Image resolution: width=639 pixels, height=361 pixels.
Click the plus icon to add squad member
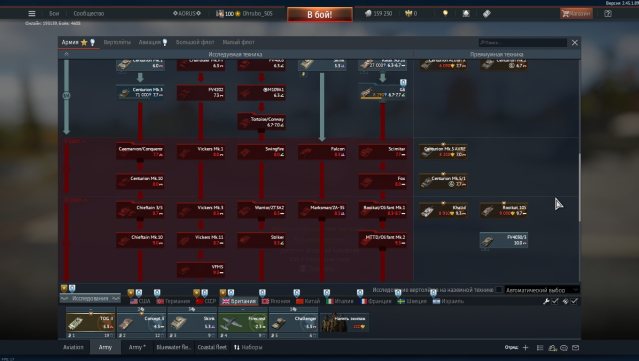click(x=525, y=348)
